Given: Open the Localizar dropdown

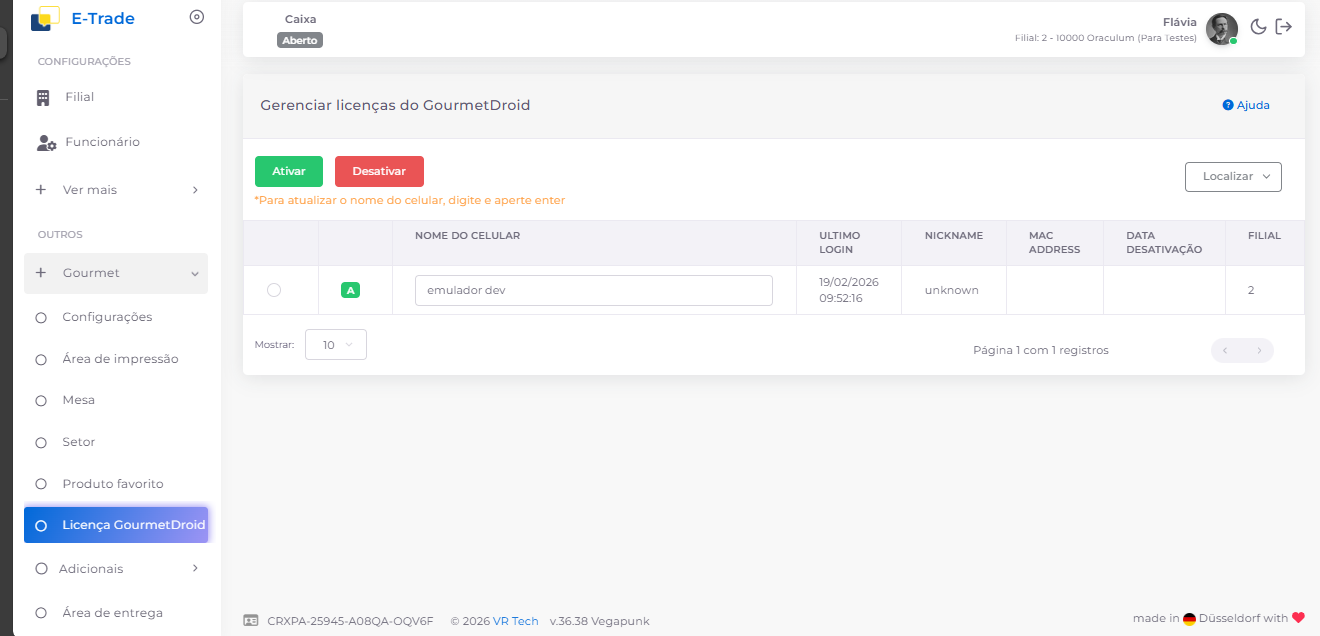Looking at the screenshot, I should click(x=1232, y=176).
